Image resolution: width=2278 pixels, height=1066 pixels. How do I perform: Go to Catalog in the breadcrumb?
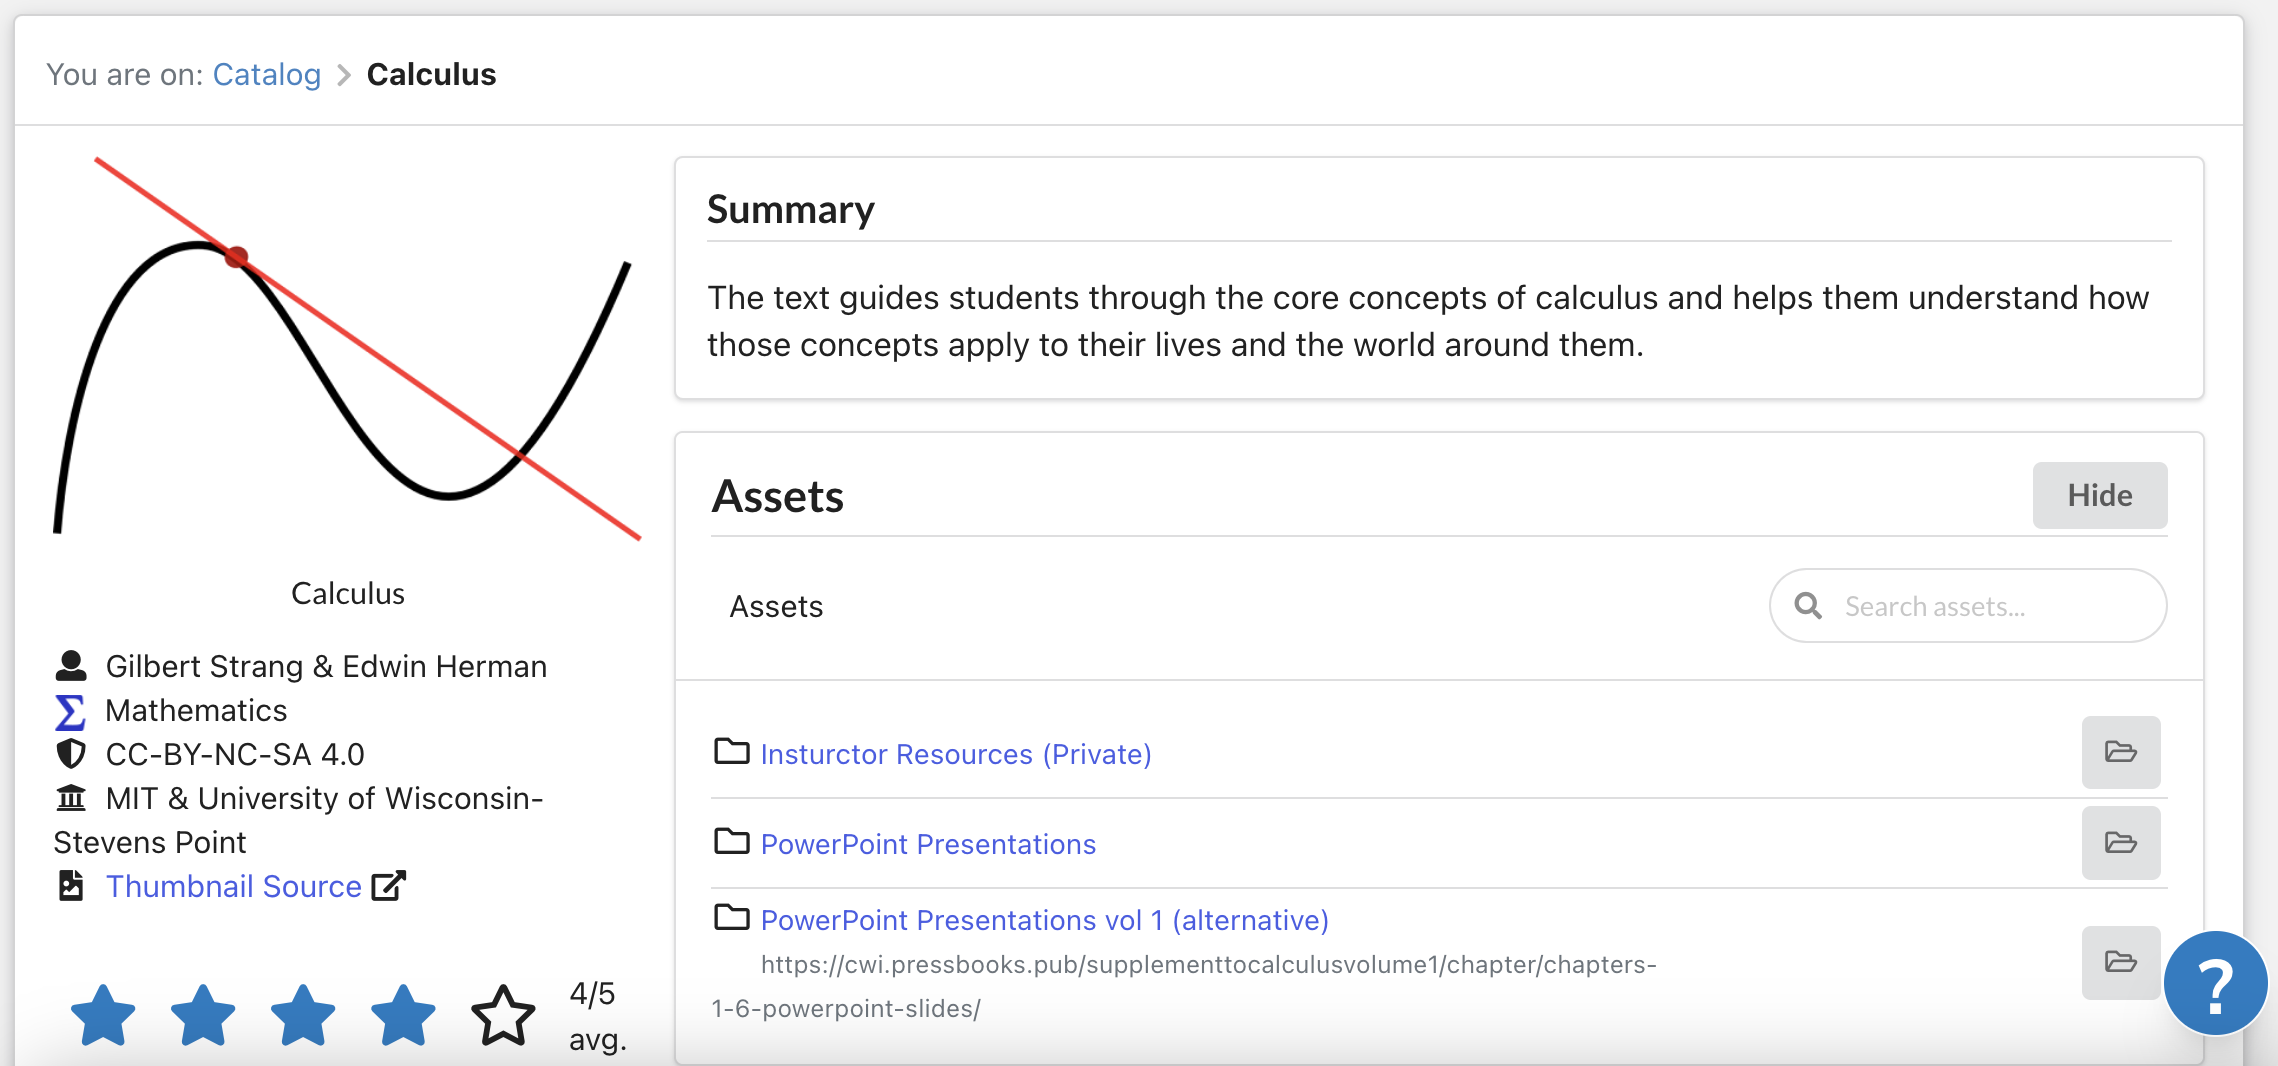pos(266,74)
